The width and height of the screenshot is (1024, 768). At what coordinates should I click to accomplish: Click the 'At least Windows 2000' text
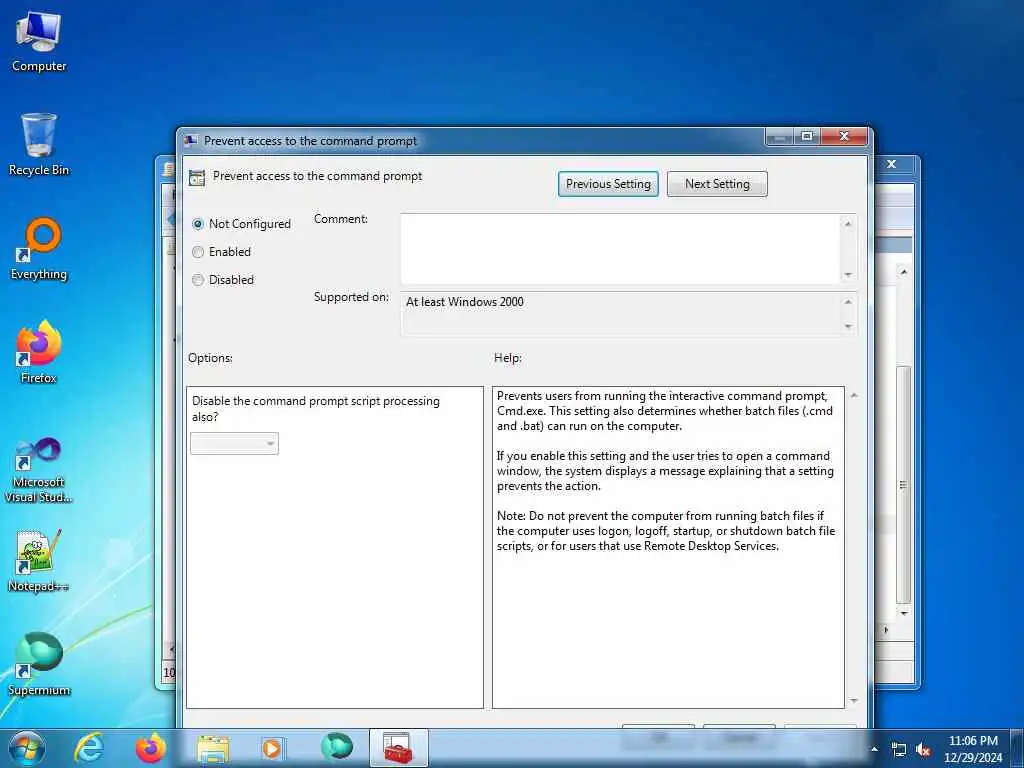[464, 302]
